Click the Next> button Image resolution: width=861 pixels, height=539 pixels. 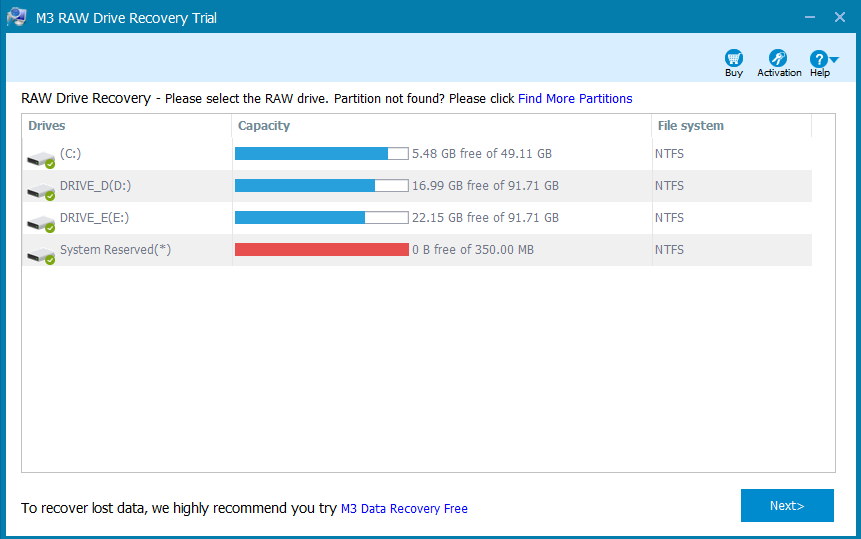click(787, 506)
